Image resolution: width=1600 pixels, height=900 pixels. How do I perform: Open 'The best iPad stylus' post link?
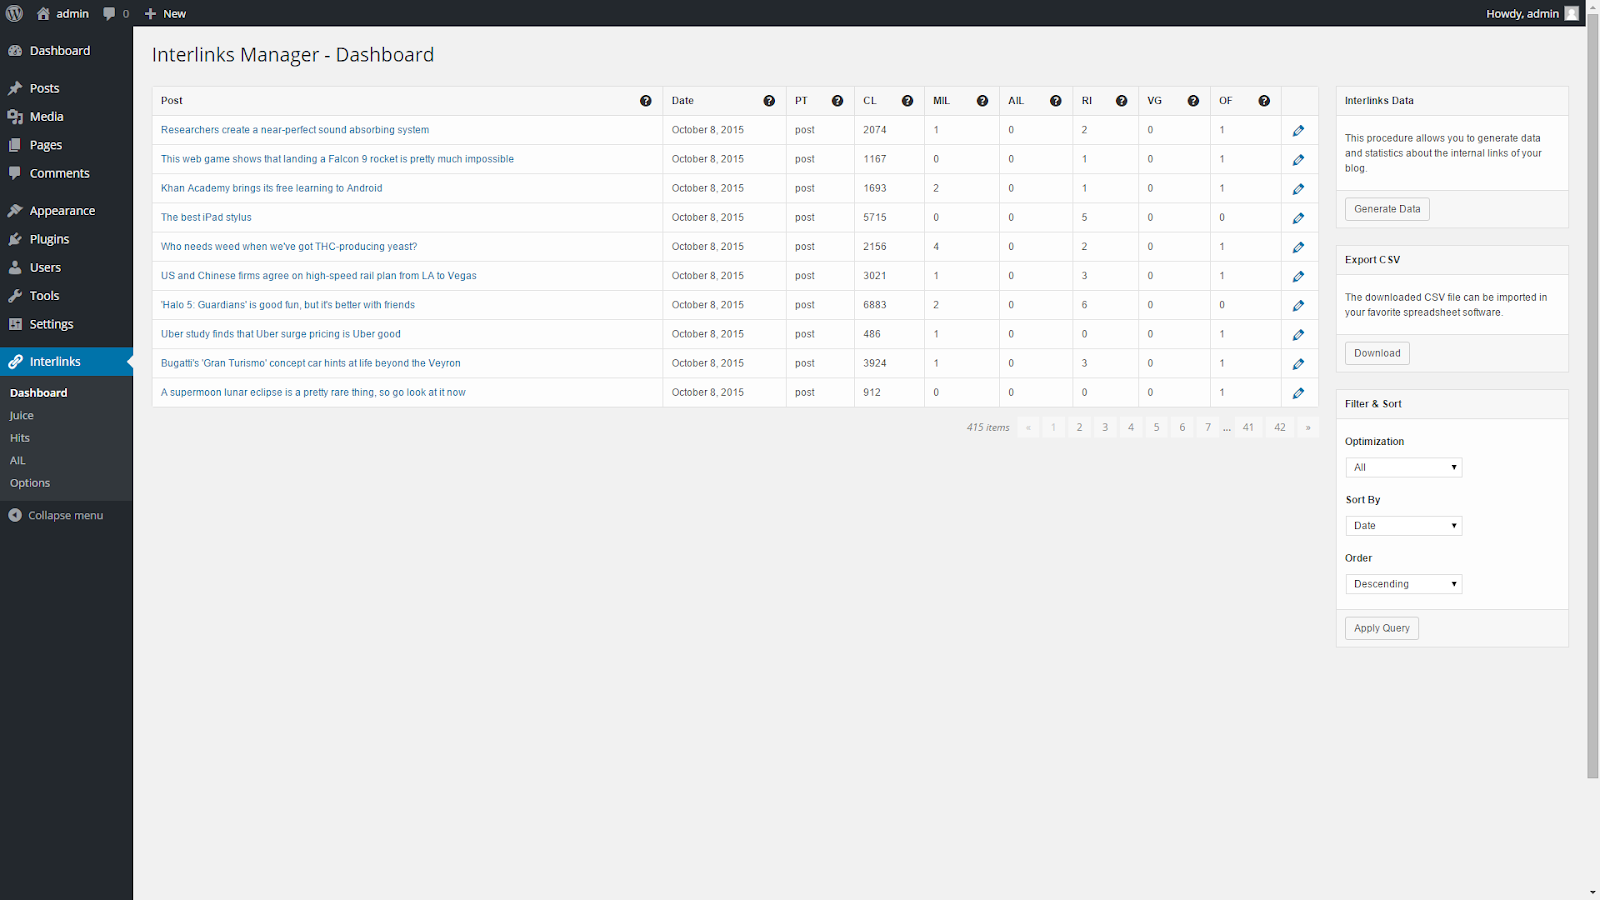point(206,217)
